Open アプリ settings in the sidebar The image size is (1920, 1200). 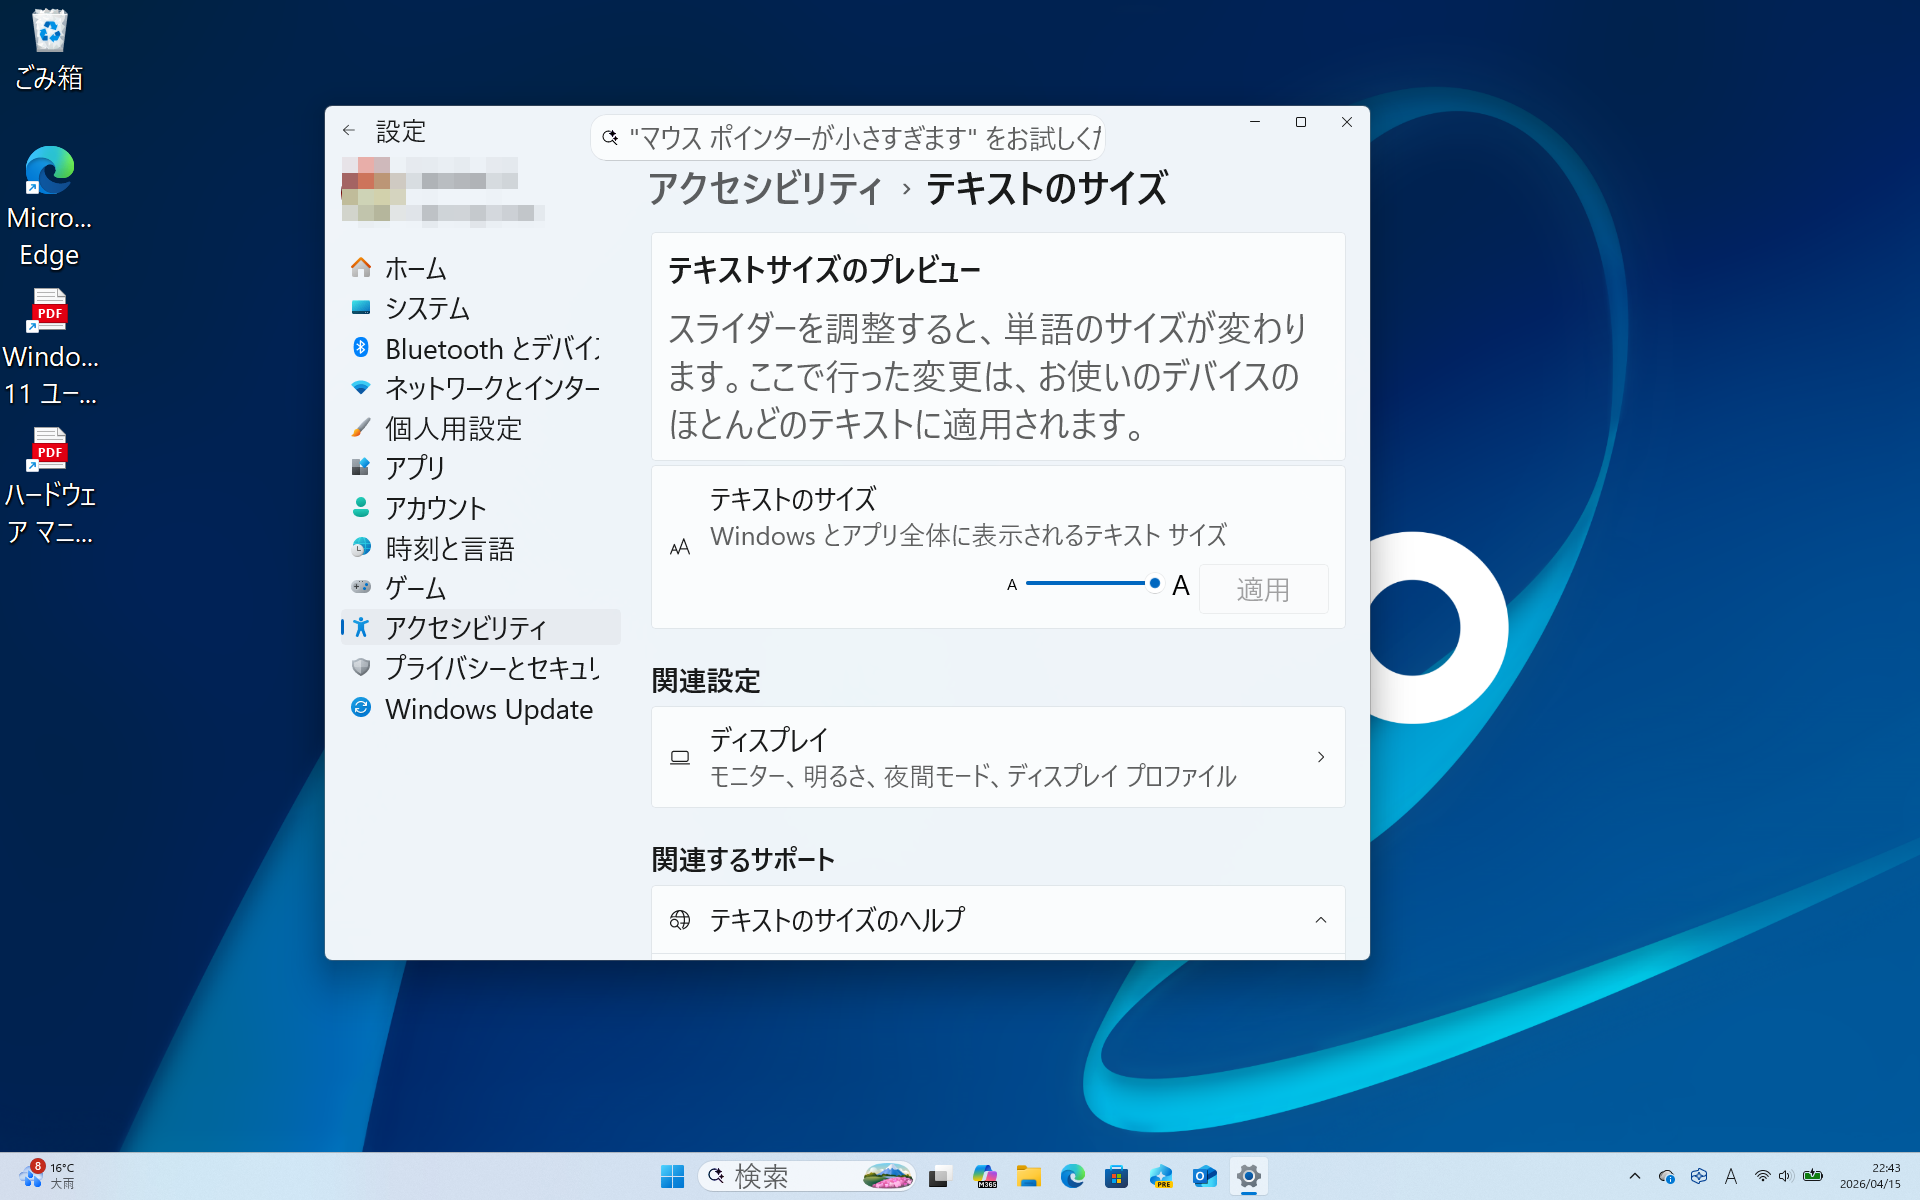pos(413,467)
